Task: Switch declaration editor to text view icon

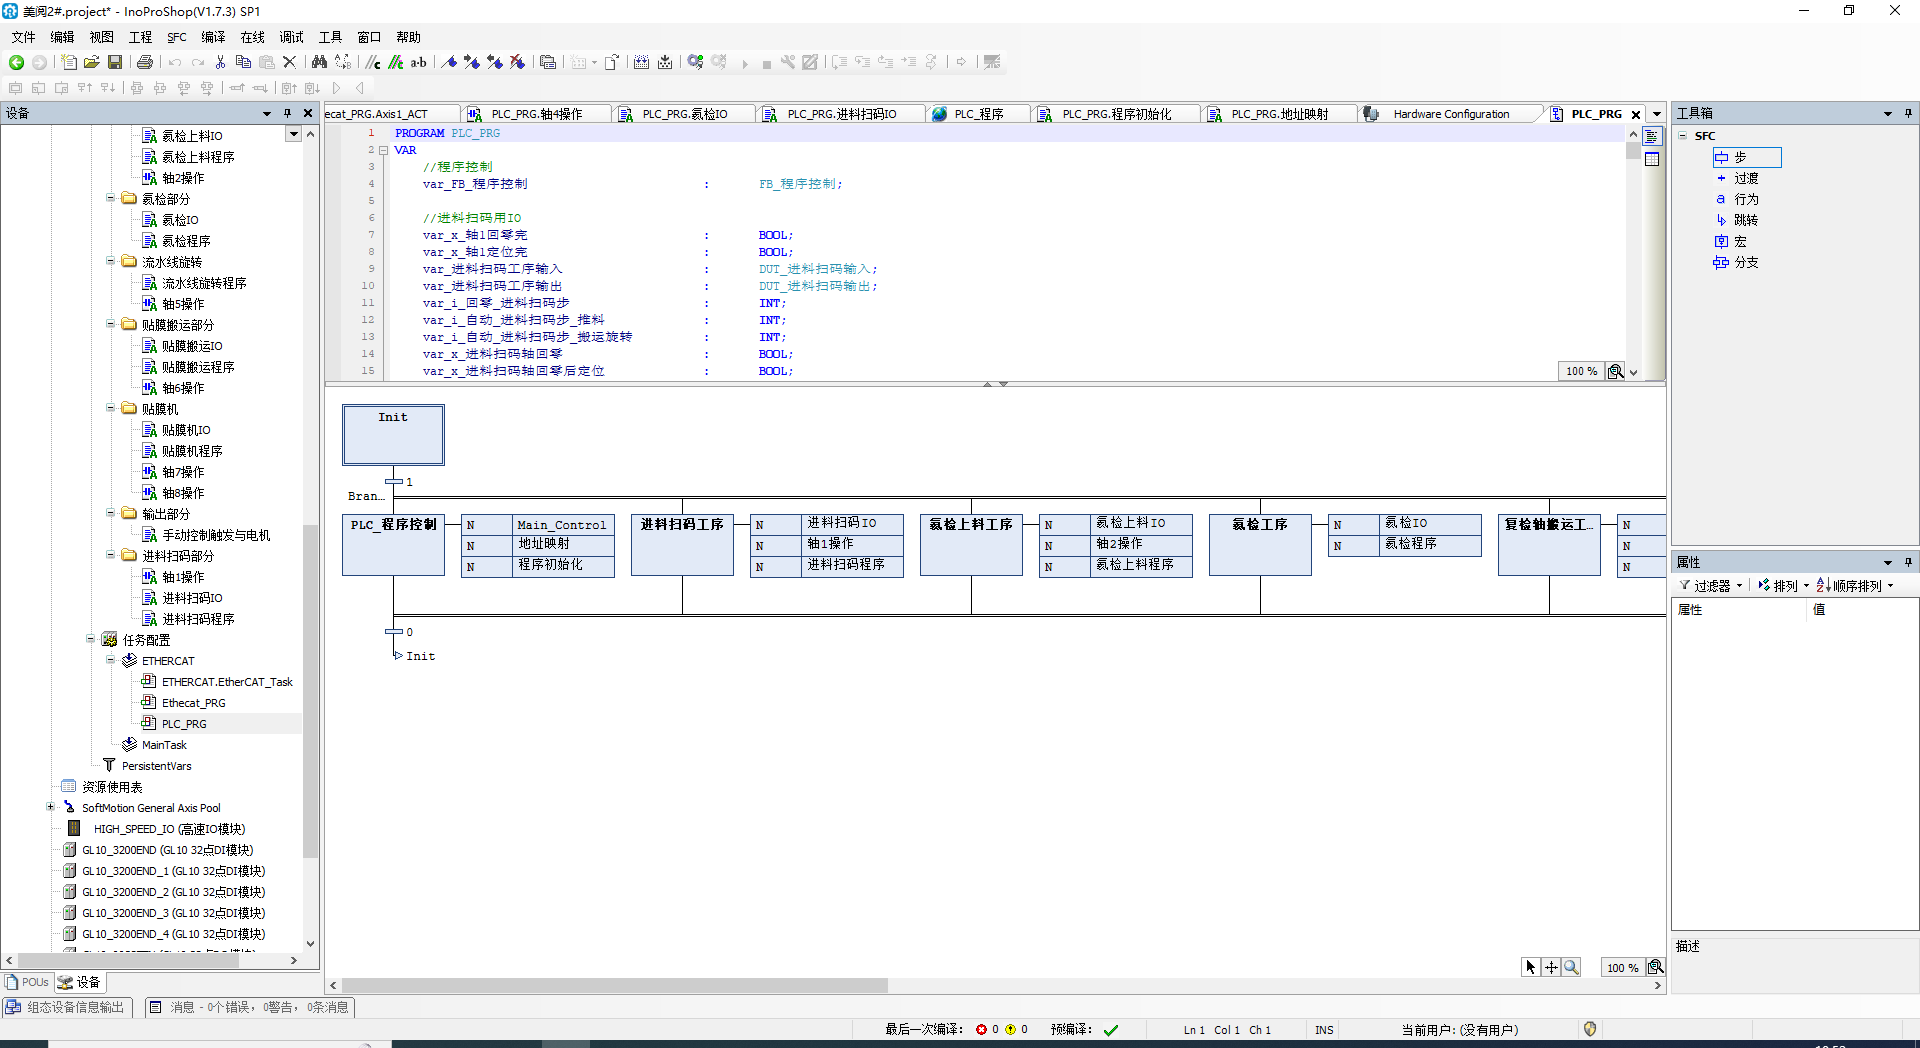Action: point(1652,137)
